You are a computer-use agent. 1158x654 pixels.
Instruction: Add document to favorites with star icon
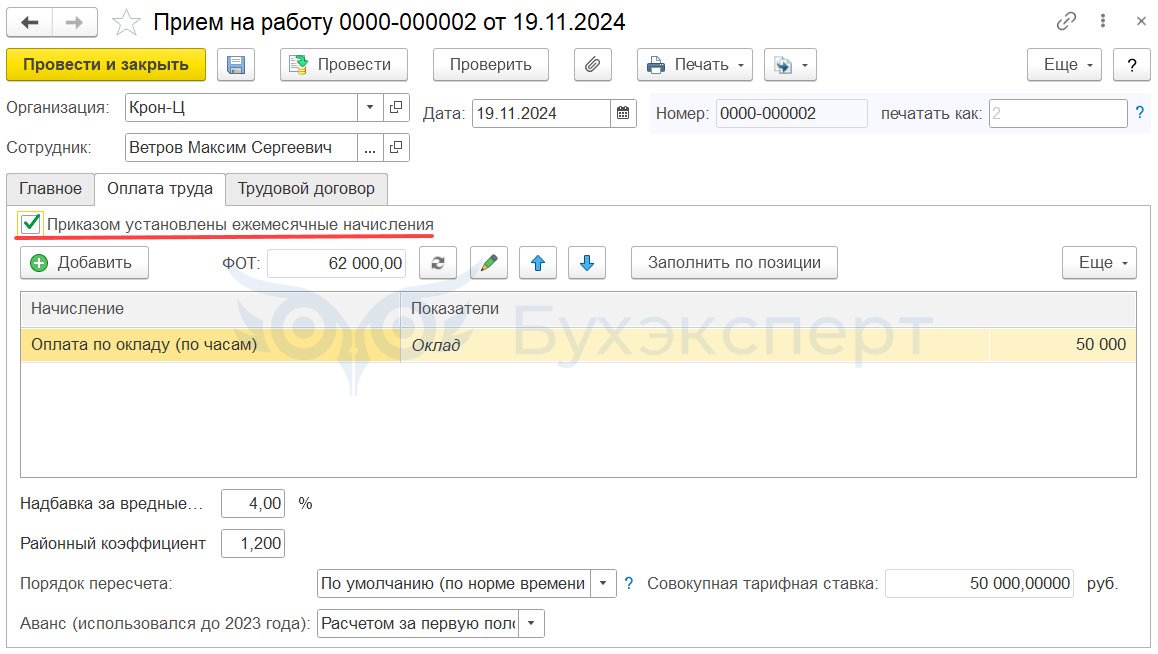click(126, 23)
